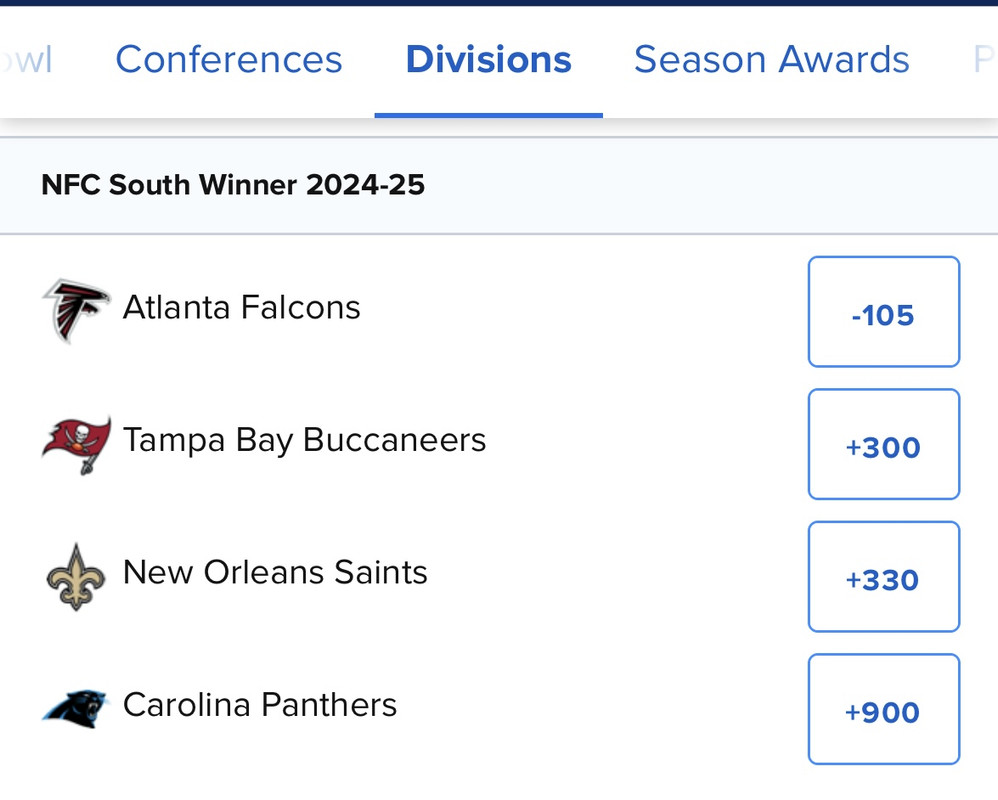Click the Tampa Bay Buccaneers flag logo
Image resolution: width=998 pixels, height=800 pixels.
click(76, 444)
